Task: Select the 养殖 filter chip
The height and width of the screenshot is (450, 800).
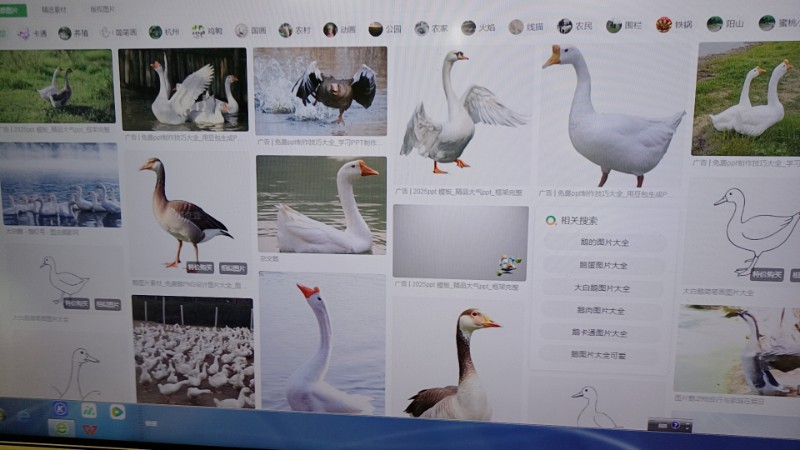Action: click(x=73, y=33)
